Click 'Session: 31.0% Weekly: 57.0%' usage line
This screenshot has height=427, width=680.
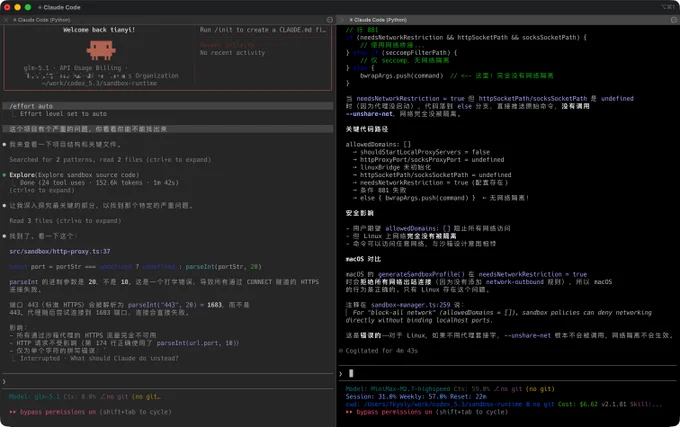(x=416, y=397)
